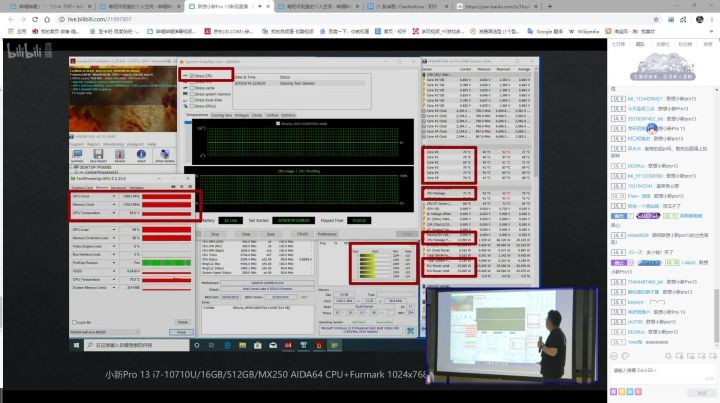
Task: Open the Chrome three-dot menu
Action: click(712, 19)
